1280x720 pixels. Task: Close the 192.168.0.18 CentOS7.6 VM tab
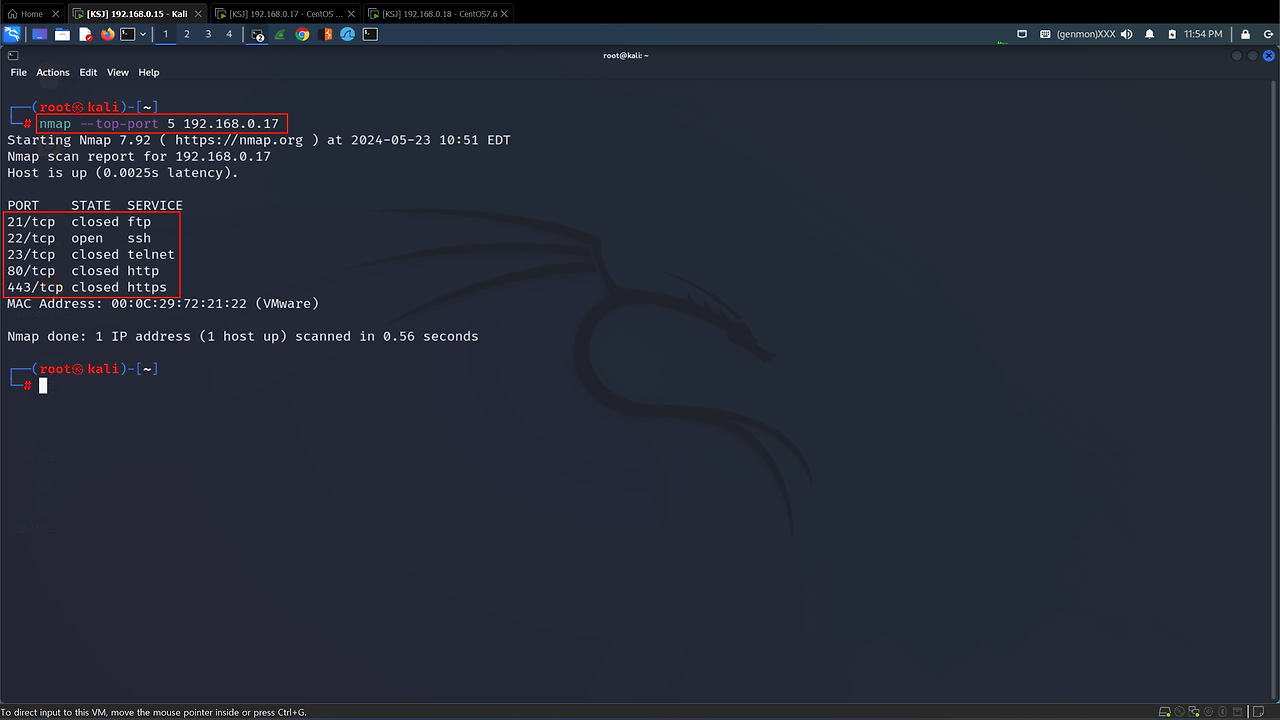(x=506, y=14)
